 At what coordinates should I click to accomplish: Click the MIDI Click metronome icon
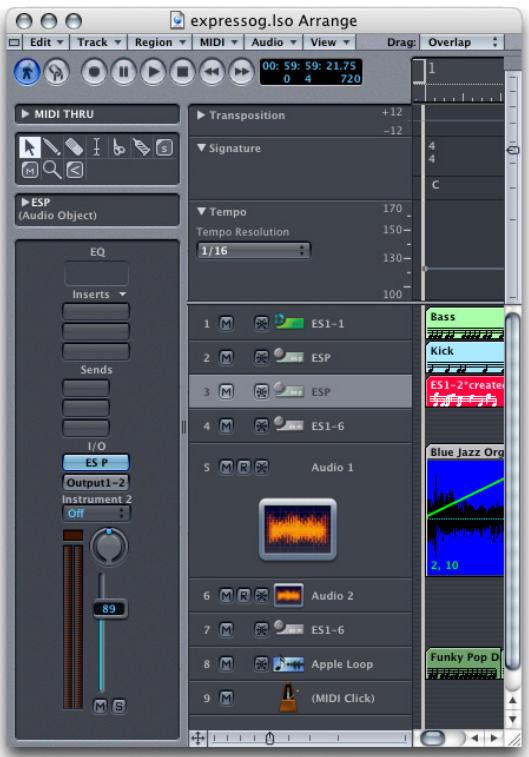(289, 698)
